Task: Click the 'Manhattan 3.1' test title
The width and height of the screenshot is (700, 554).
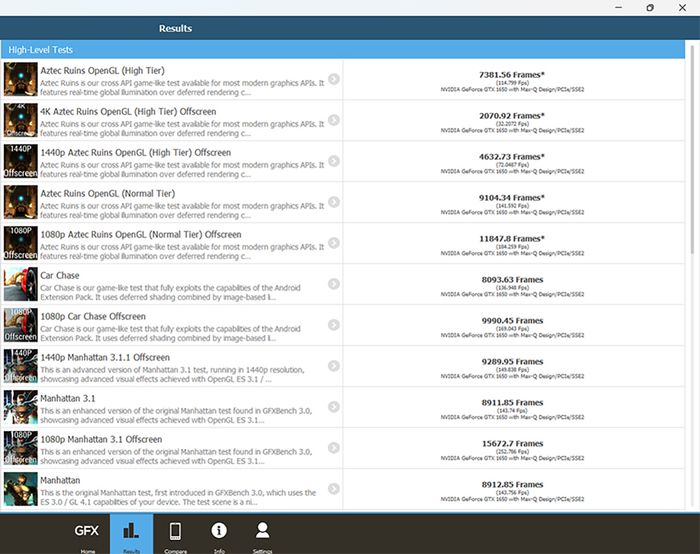Action: [67, 398]
